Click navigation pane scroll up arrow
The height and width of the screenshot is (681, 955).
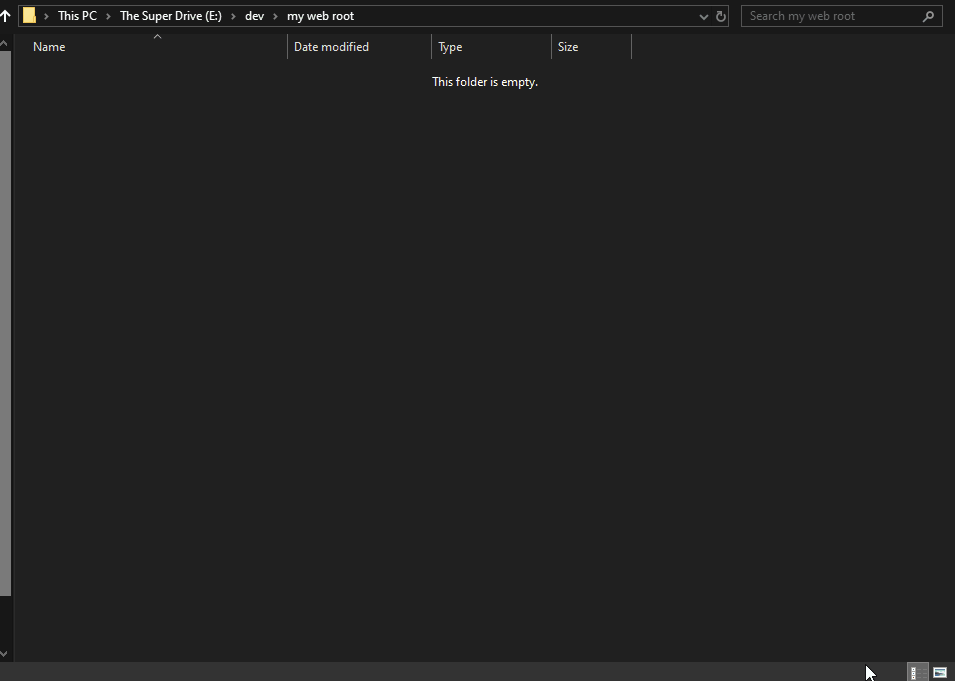pos(4,43)
